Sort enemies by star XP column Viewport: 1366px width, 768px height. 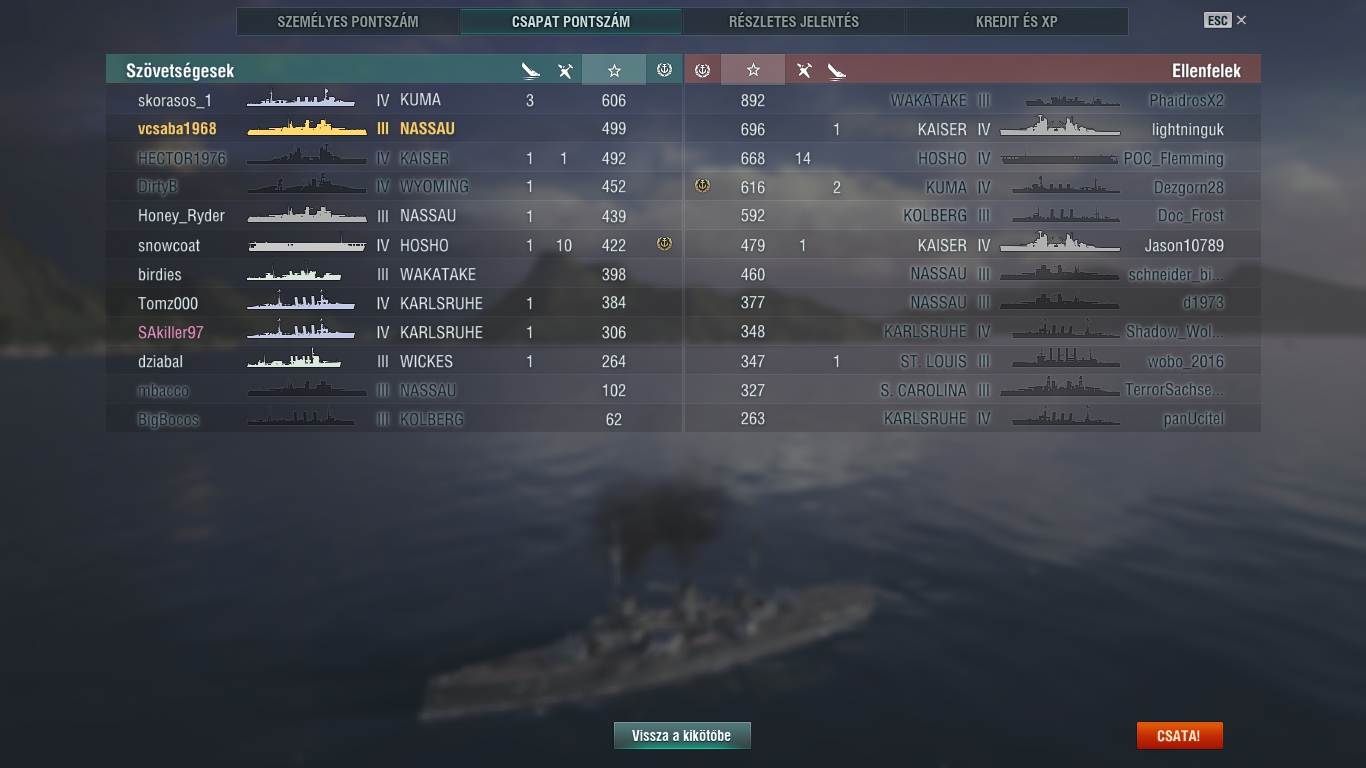pos(753,70)
